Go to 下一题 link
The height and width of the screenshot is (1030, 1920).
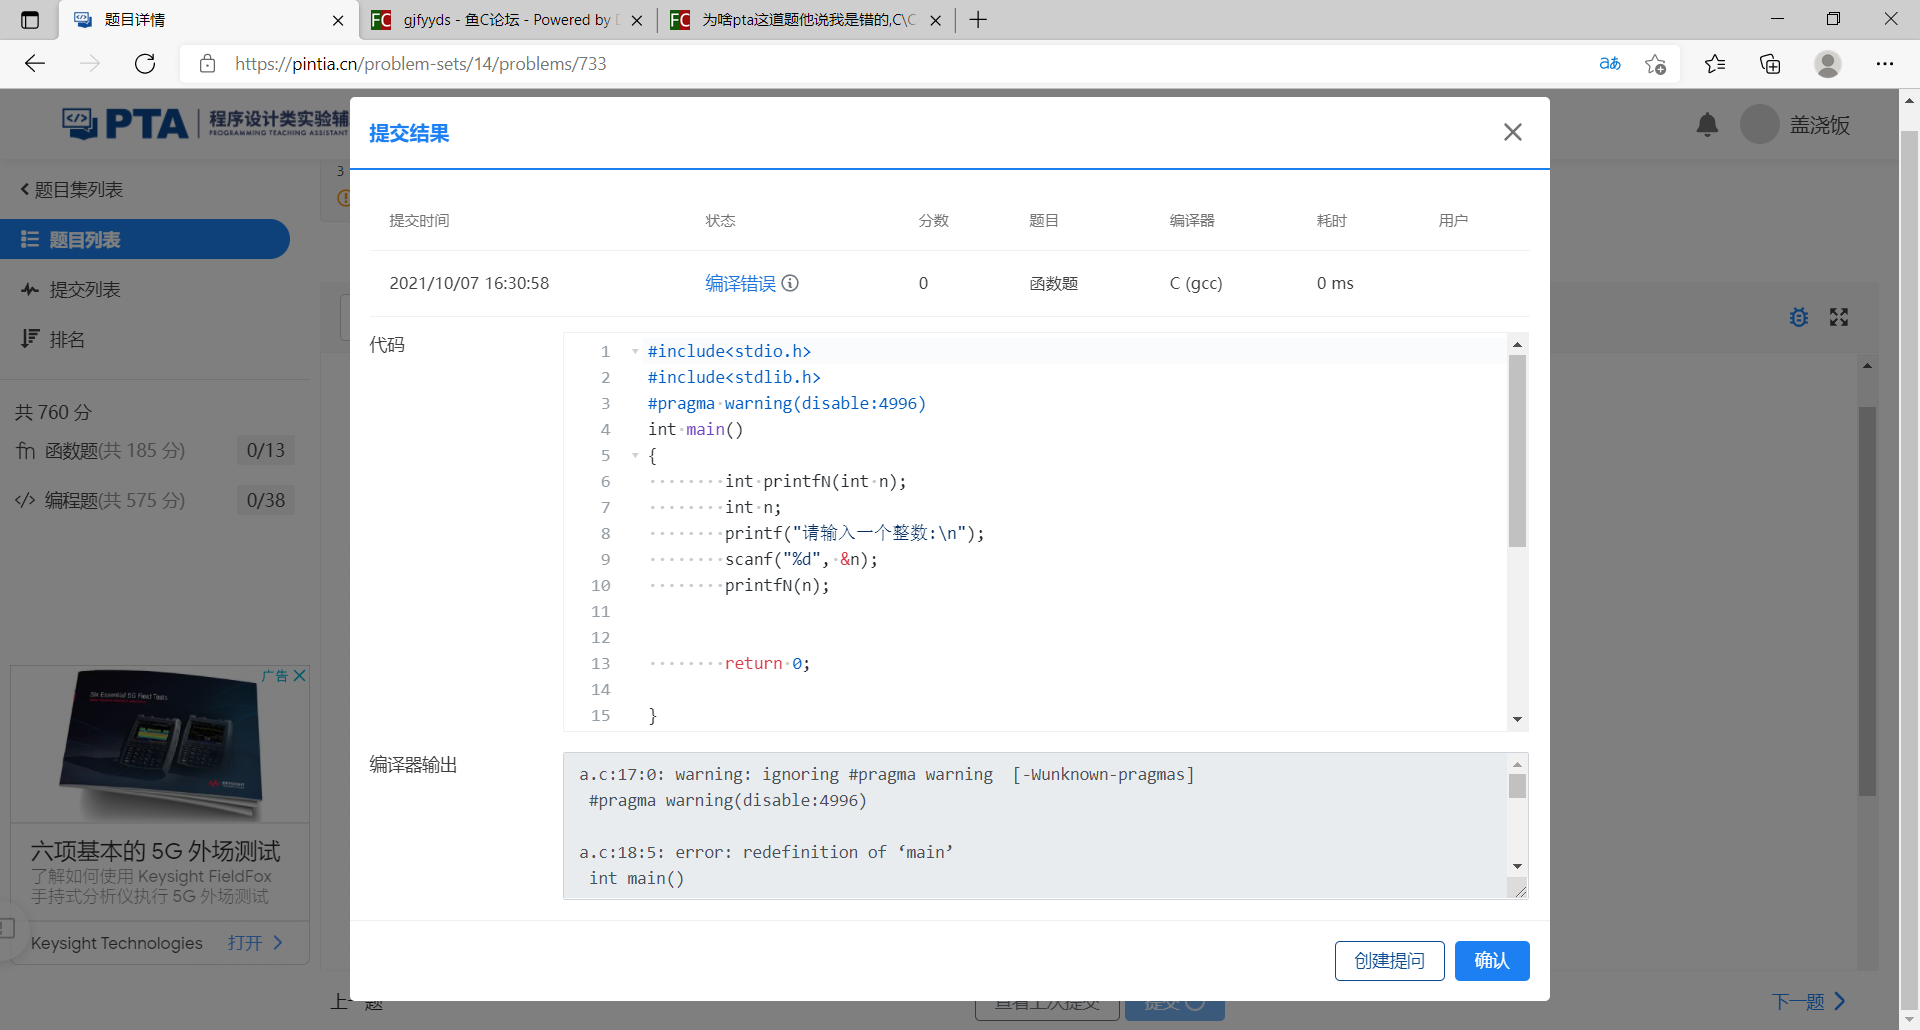click(x=1808, y=1001)
